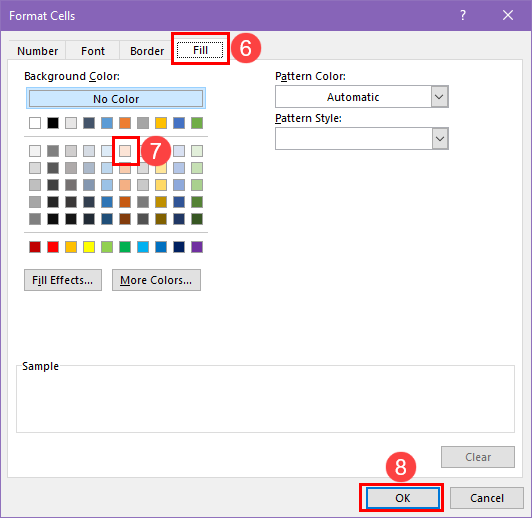Viewport: 532px width, 518px height.
Task: Select the Fill tab
Action: pos(200,50)
